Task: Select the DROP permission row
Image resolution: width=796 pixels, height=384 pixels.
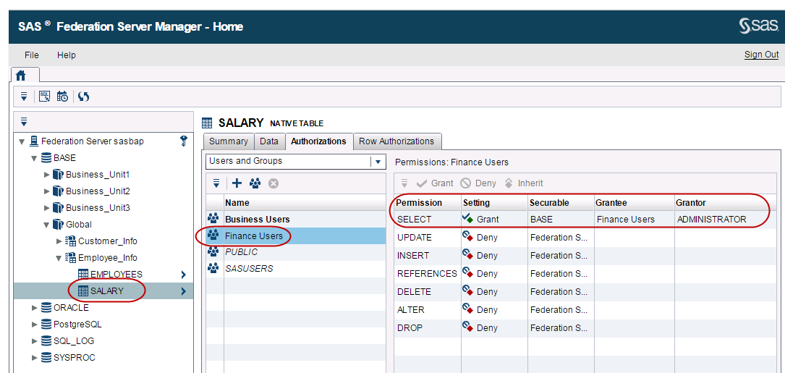Action: point(585,328)
